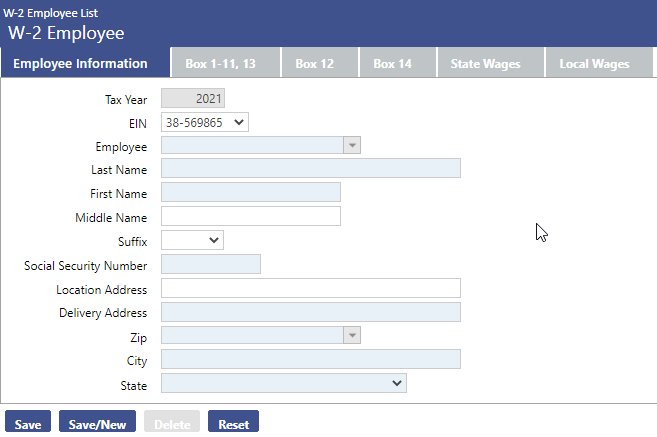Viewport: 657px width, 437px height.
Task: Click the Last Name input field
Action: click(310, 169)
